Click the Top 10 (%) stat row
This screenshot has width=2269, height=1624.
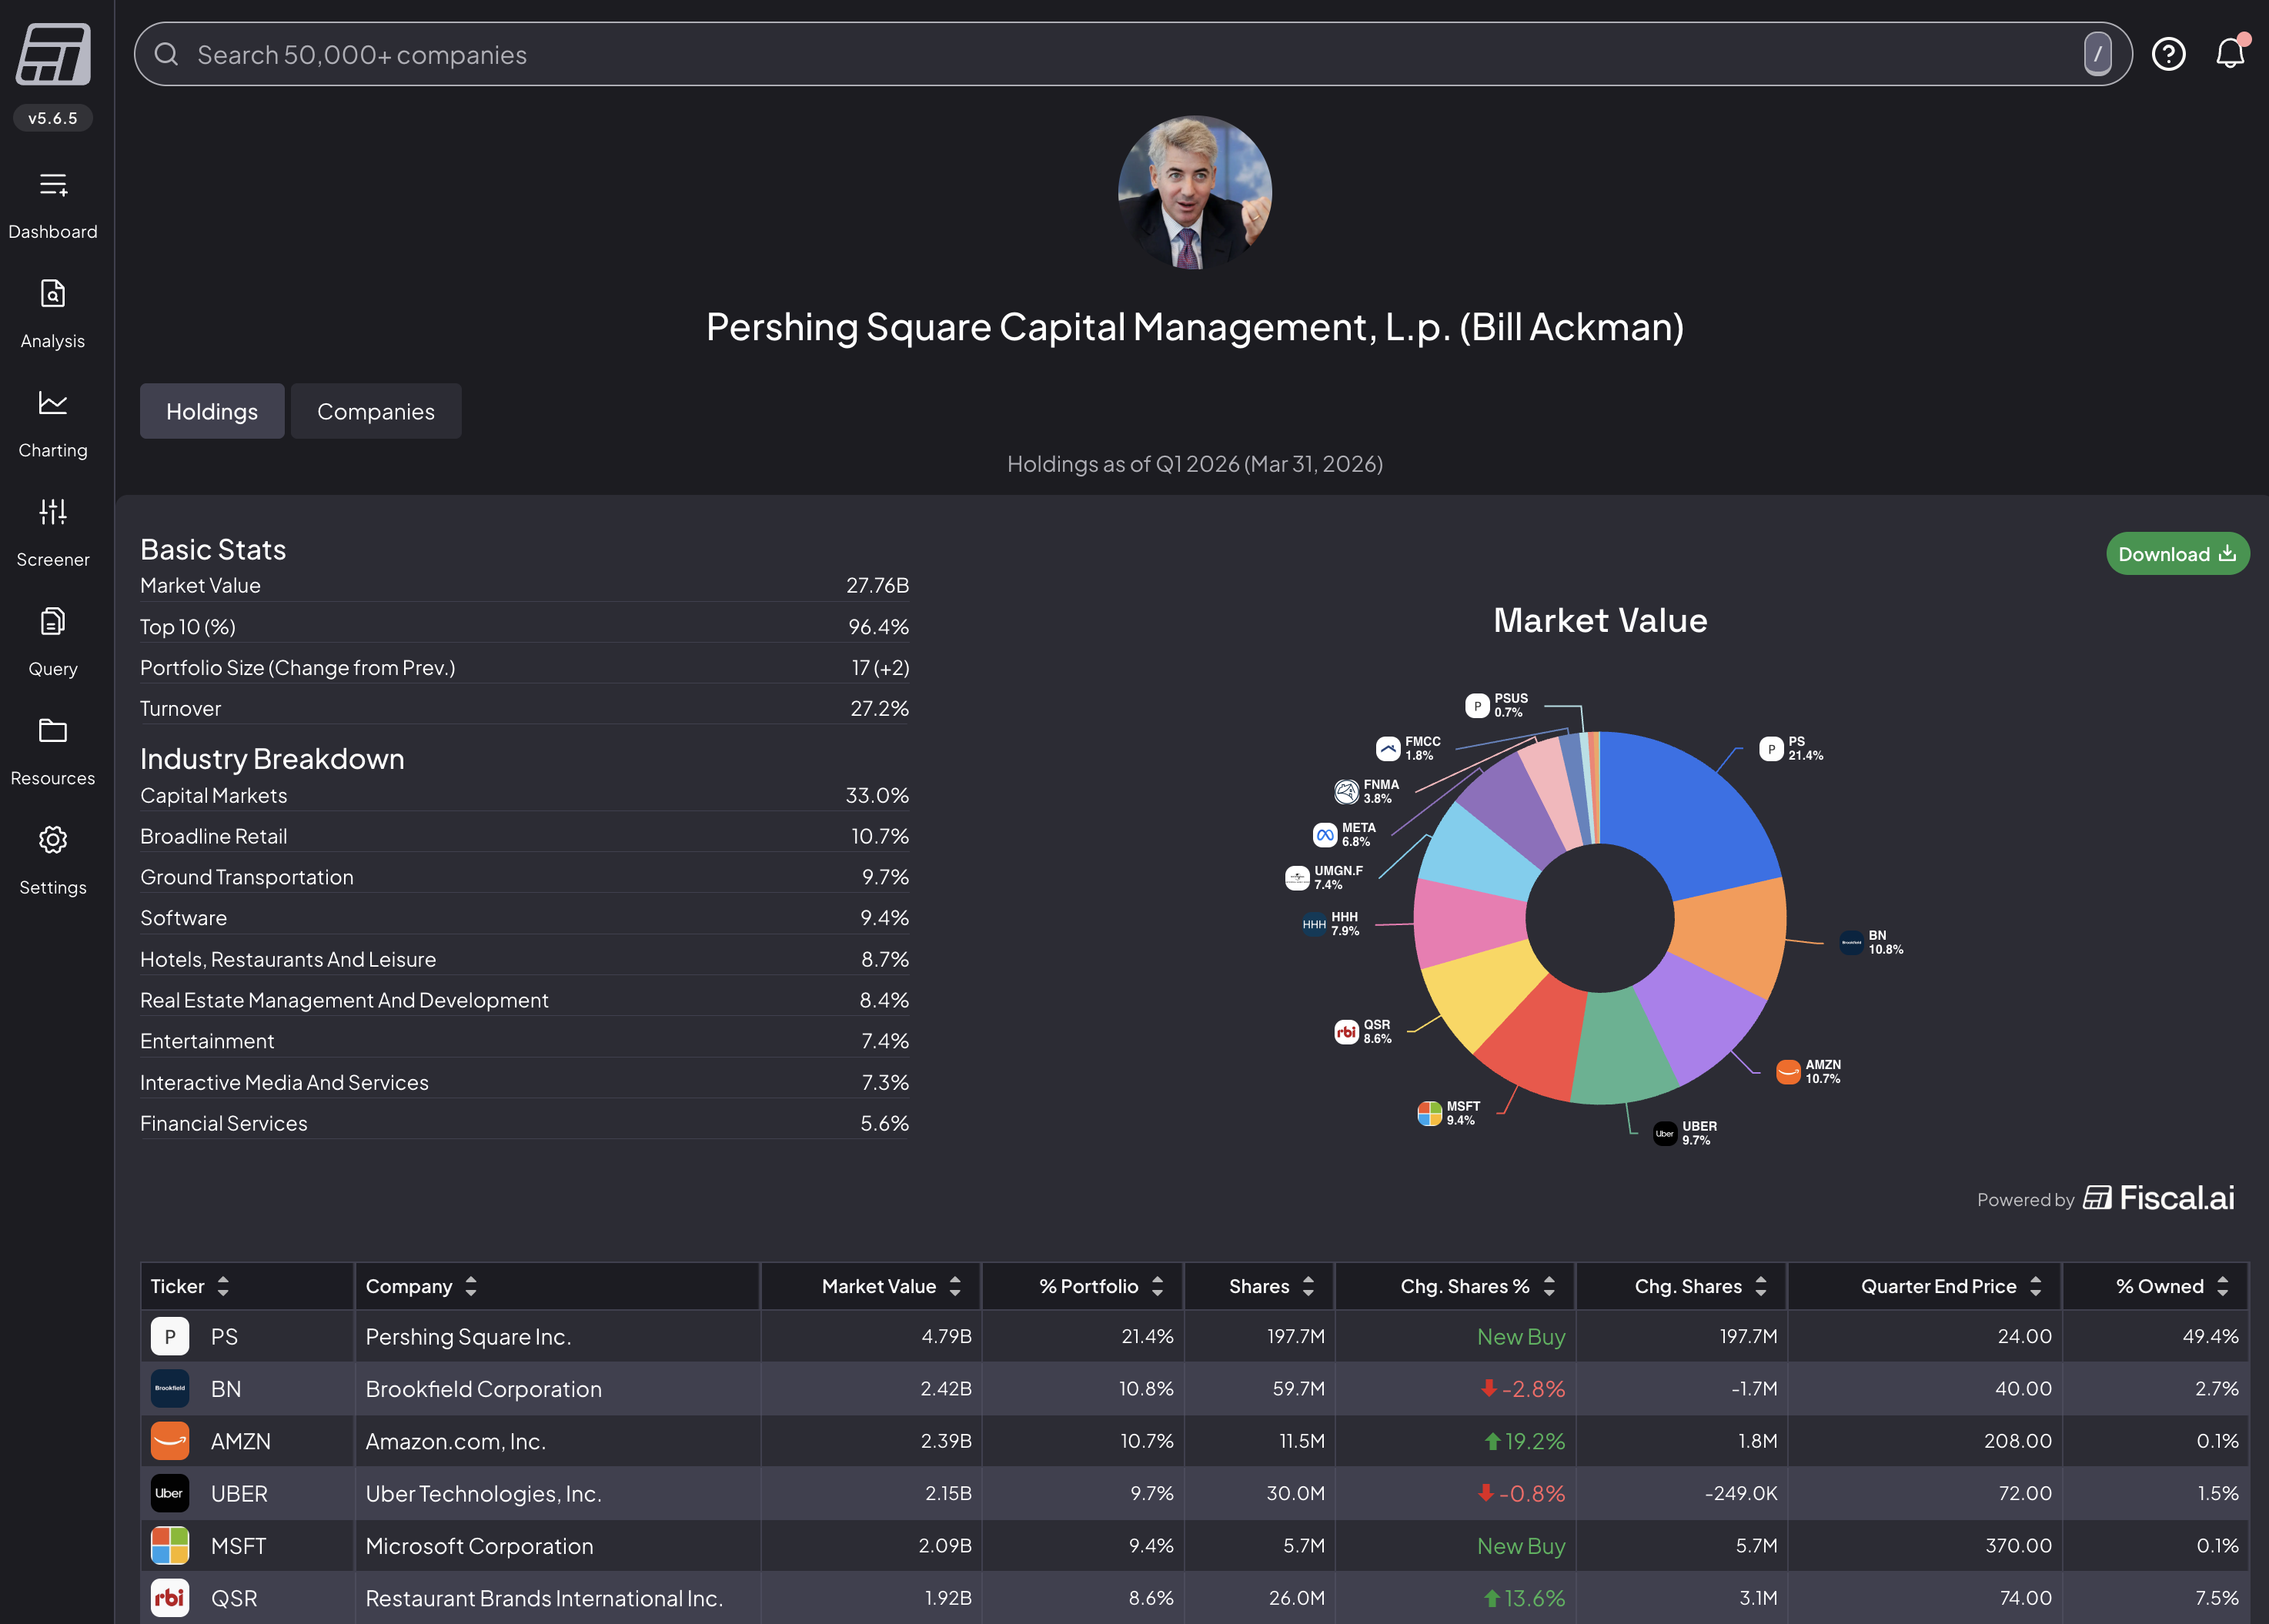[x=524, y=626]
